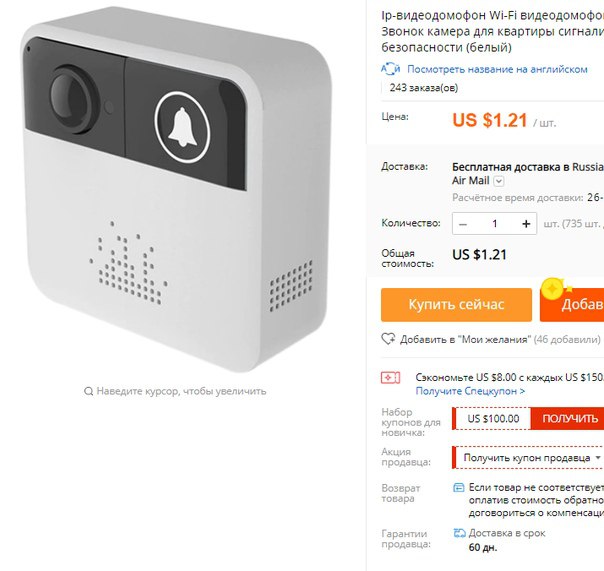The width and height of the screenshot is (604, 571).
Task: Click the magnifier icon below product image
Action: click(x=88, y=391)
